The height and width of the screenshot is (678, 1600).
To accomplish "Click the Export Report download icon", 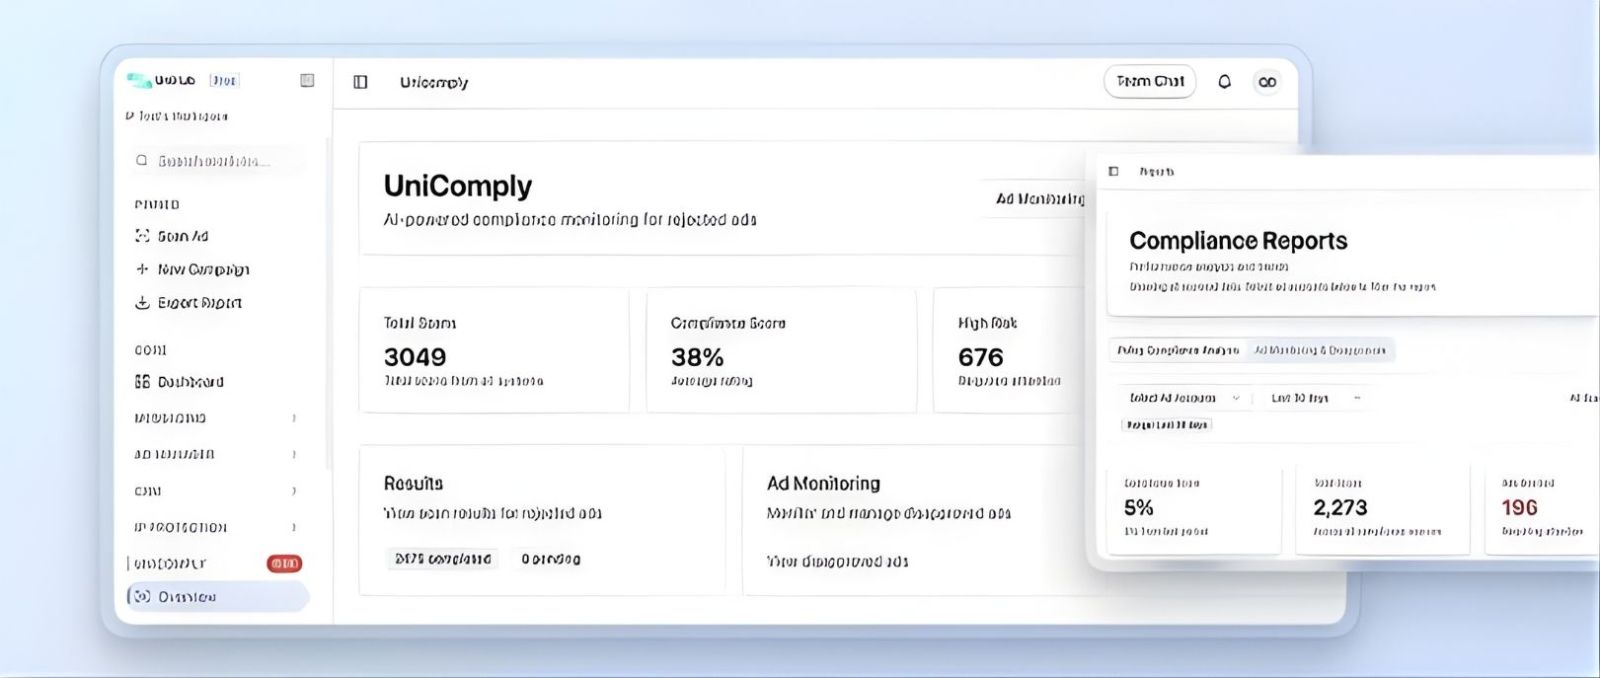I will tap(142, 302).
